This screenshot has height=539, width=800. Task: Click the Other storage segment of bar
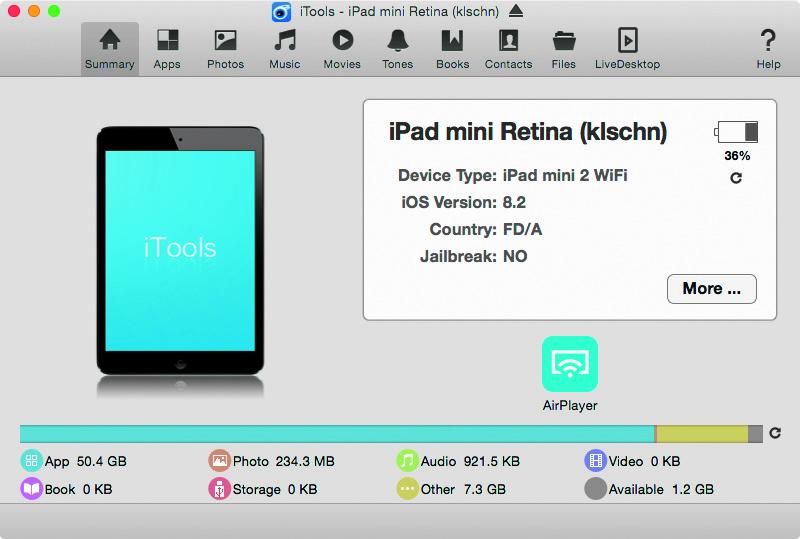[702, 434]
